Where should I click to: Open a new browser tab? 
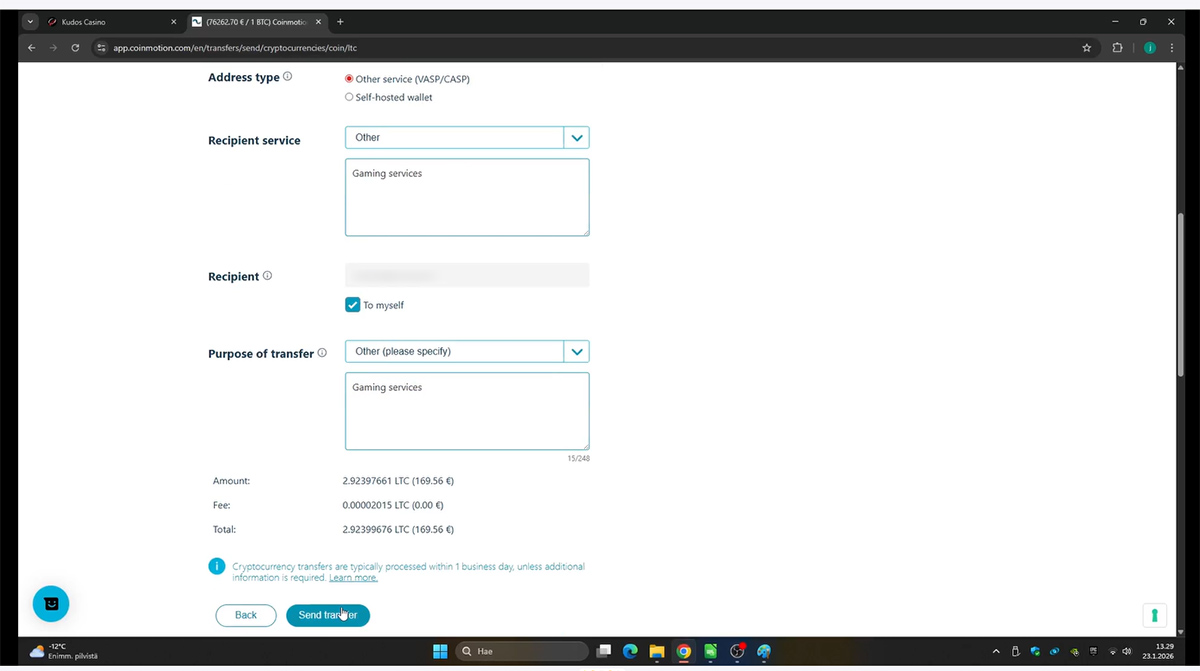coord(340,21)
